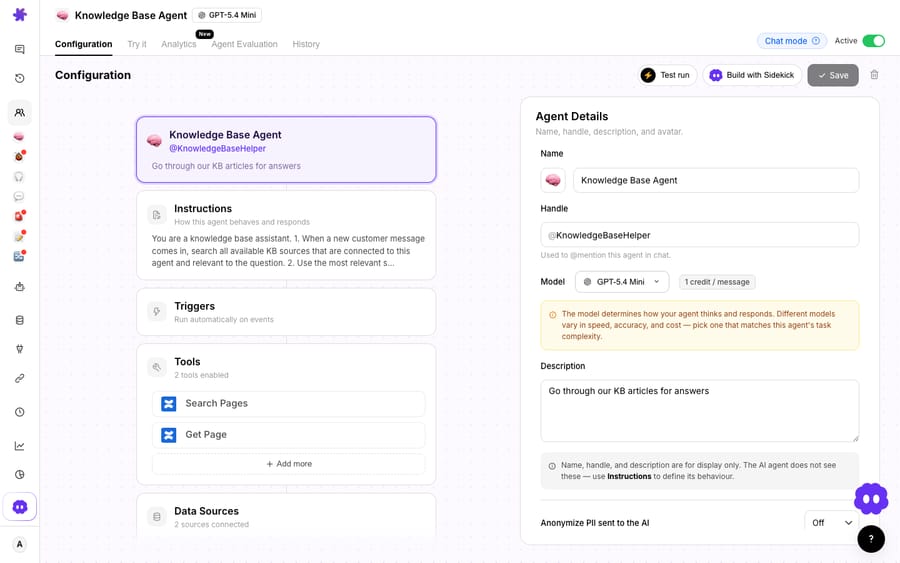The width and height of the screenshot is (900, 563).
Task: Click into the Description text area
Action: pos(700,411)
